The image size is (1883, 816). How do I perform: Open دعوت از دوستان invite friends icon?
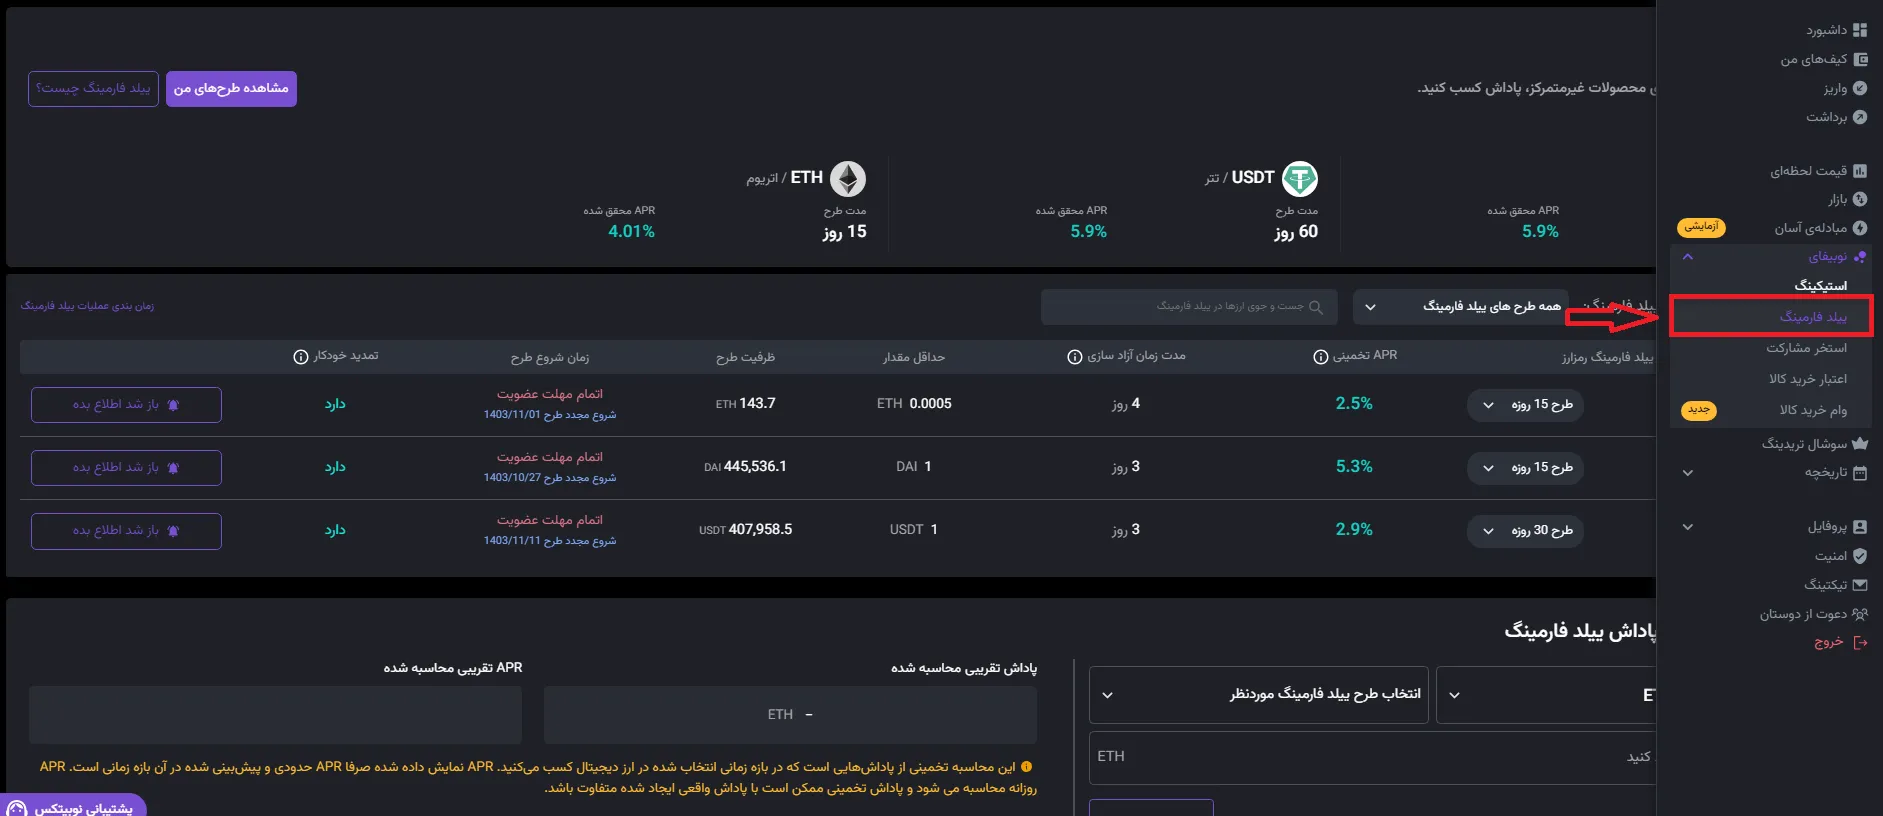point(1860,614)
